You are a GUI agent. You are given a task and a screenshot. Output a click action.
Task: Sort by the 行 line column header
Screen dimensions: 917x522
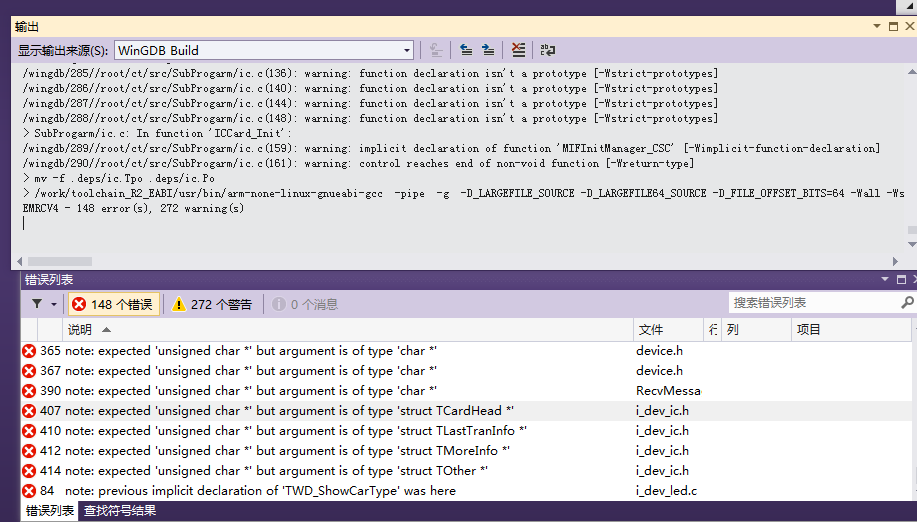[713, 330]
